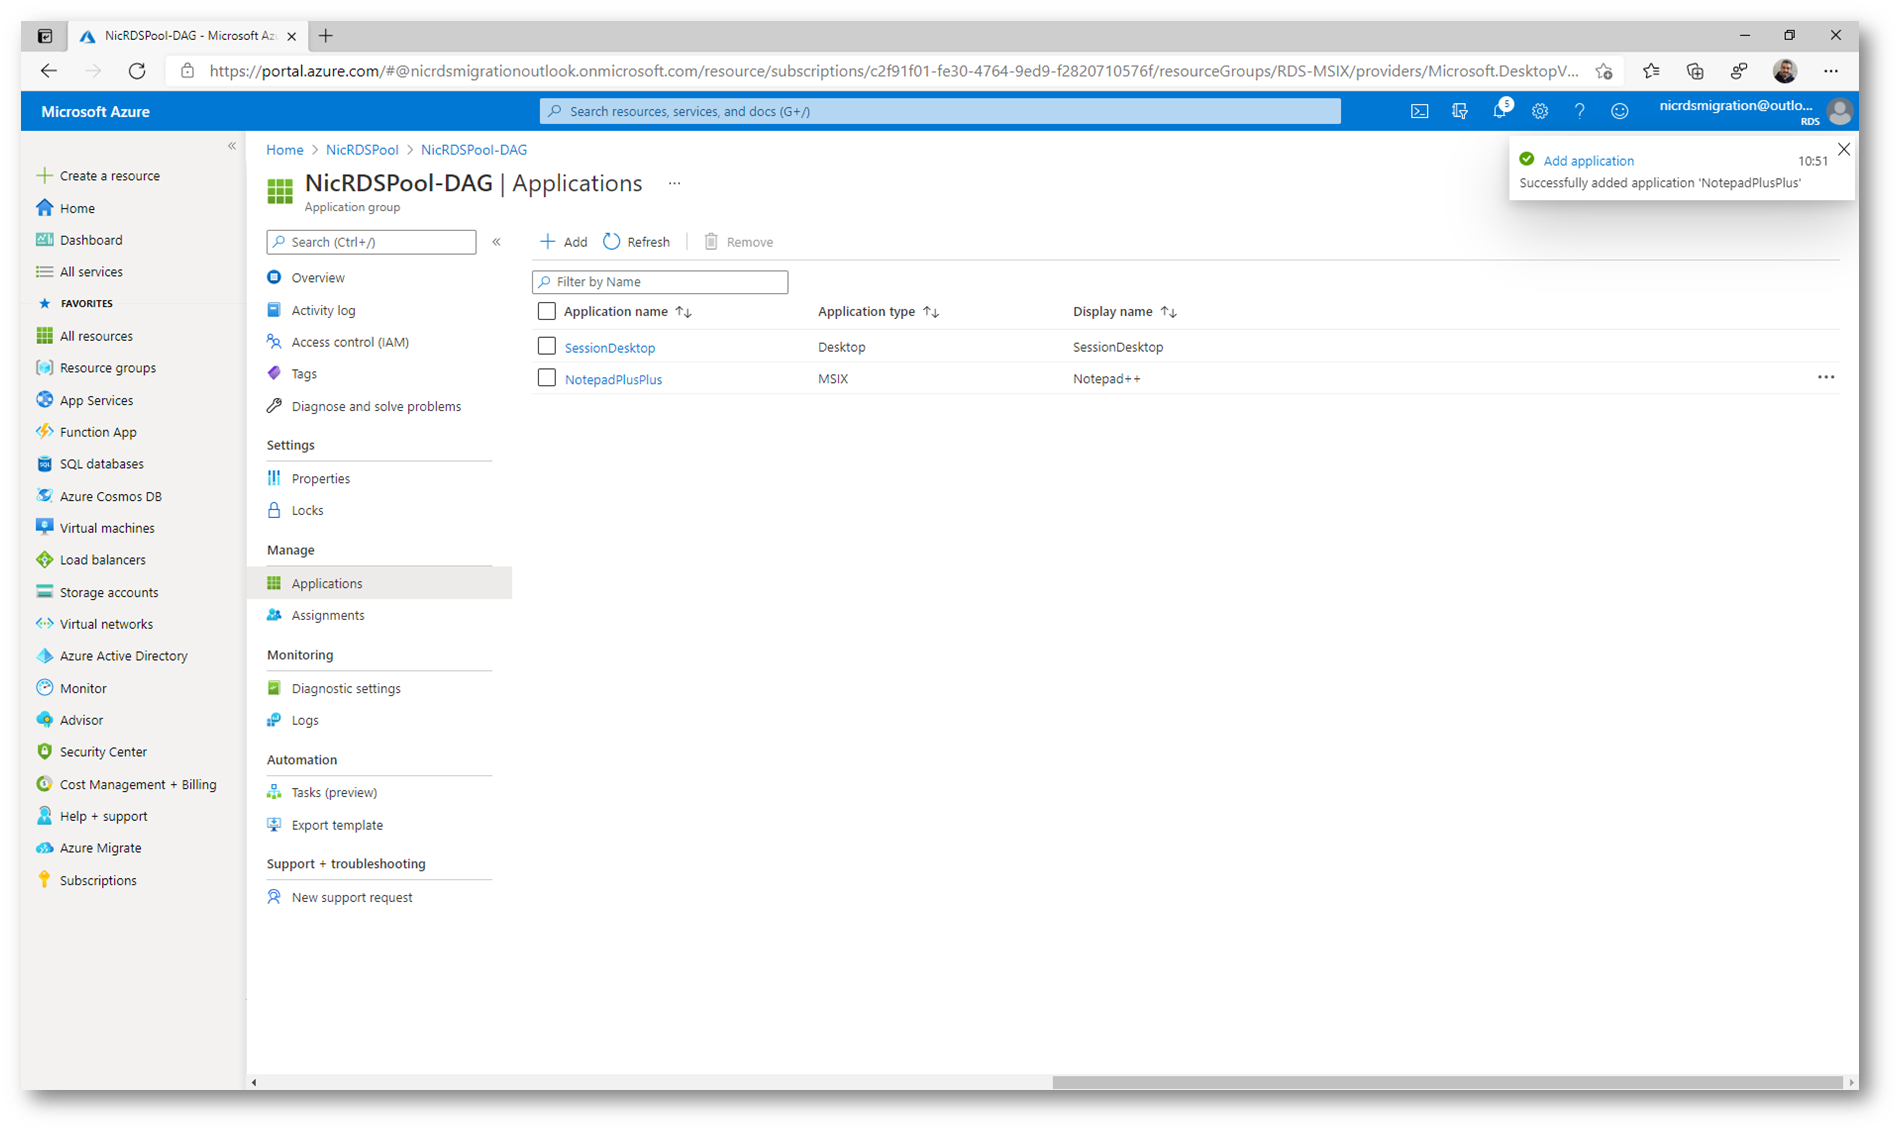This screenshot has width=1901, height=1132.
Task: Tick the NotepadPlusPlus row checkbox
Action: 546,378
